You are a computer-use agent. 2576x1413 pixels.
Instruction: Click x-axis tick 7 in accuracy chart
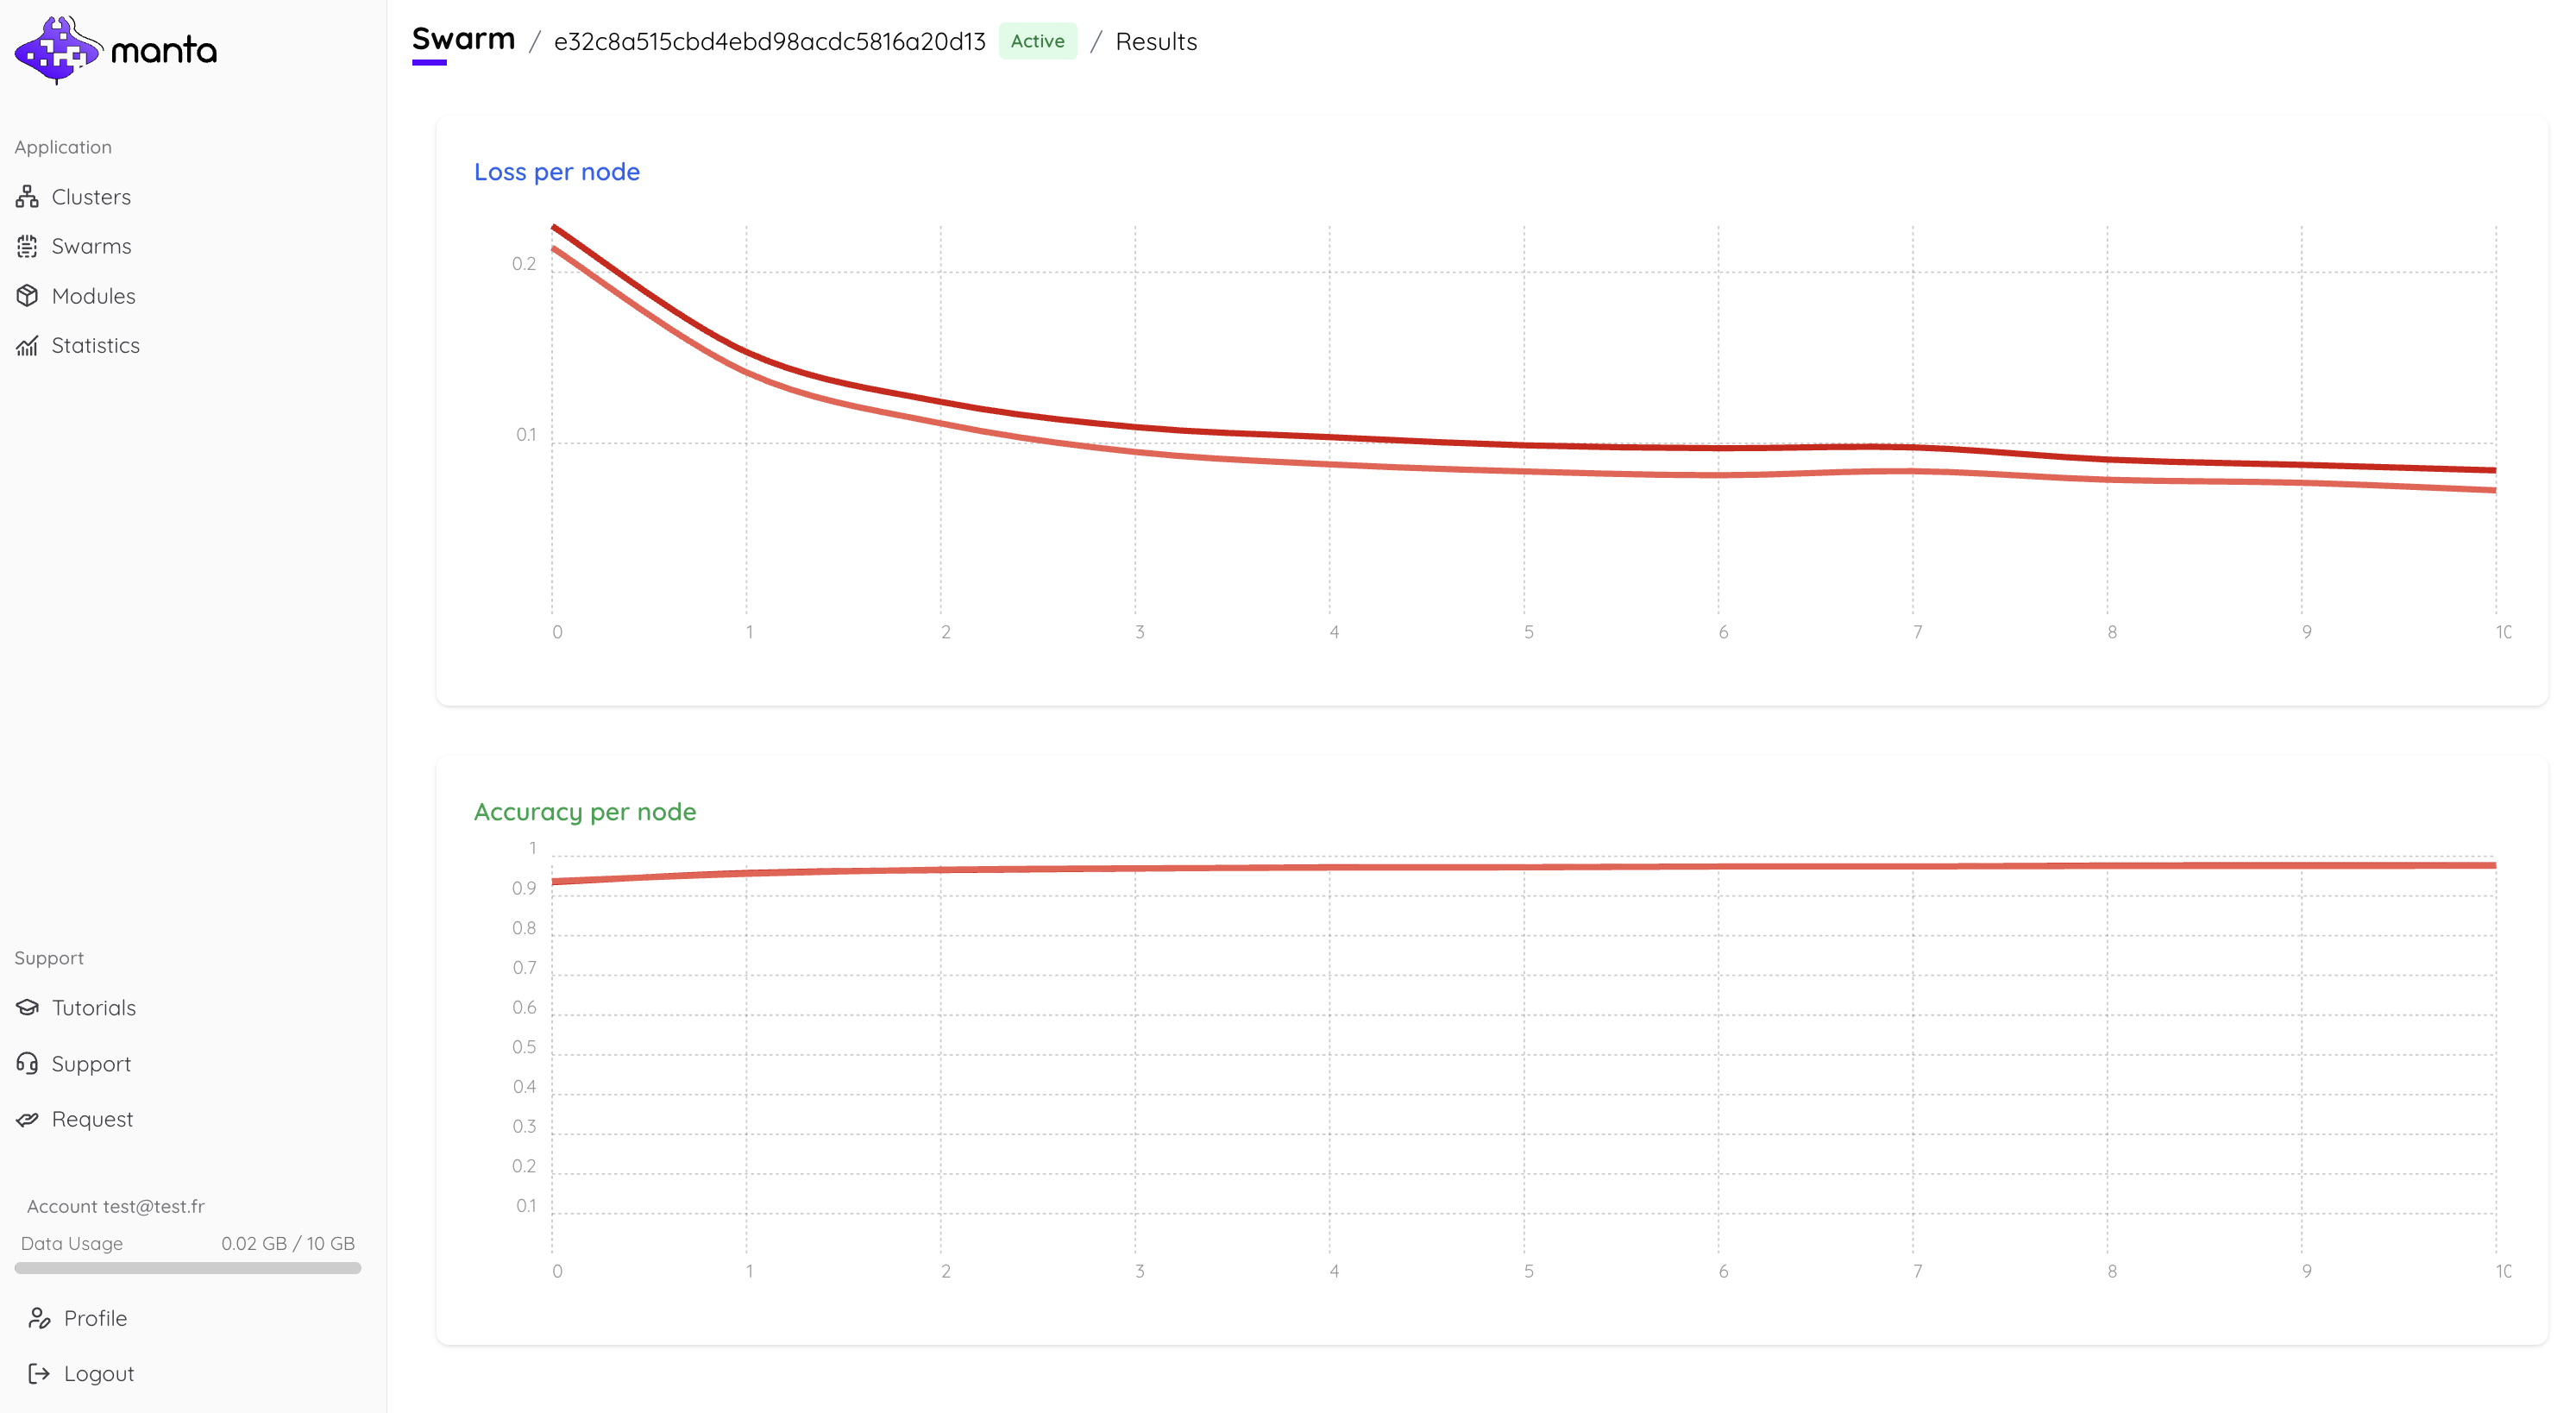click(1917, 1271)
